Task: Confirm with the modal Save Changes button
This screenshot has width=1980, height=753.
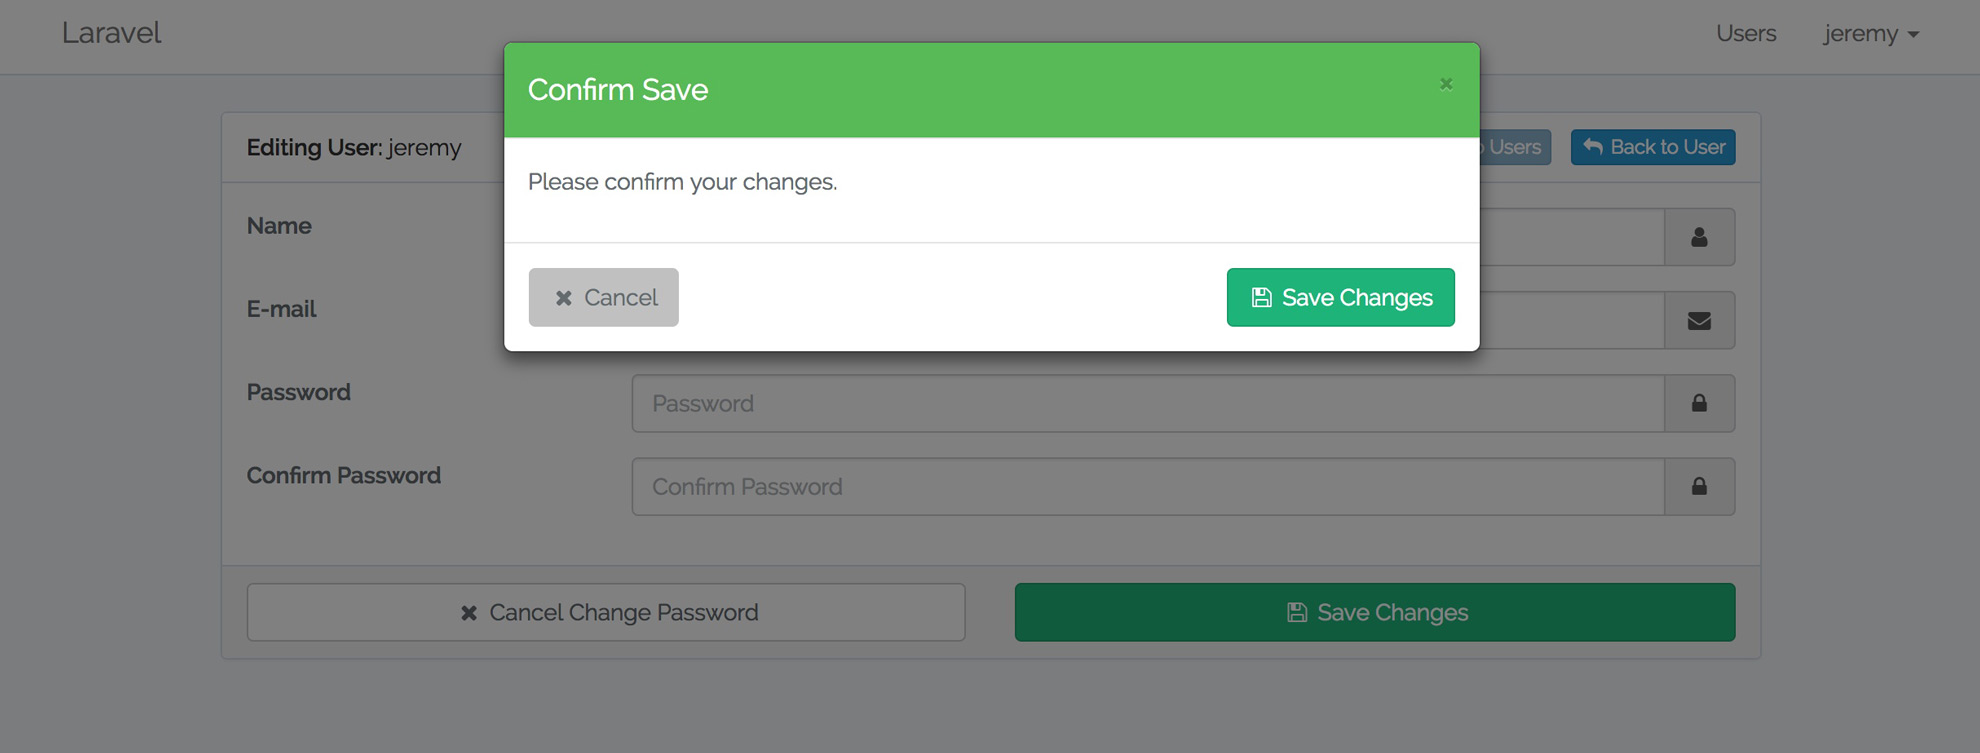Action: click(x=1340, y=297)
